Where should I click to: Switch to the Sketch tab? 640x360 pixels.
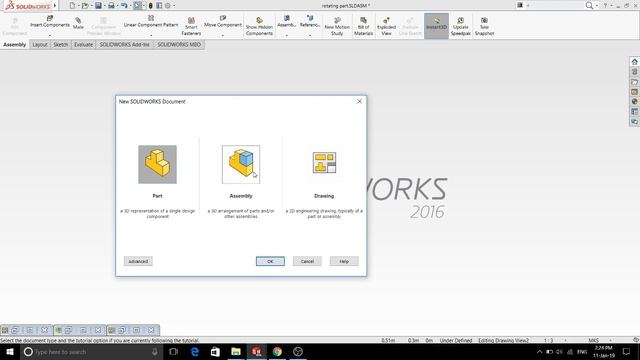tap(60, 44)
